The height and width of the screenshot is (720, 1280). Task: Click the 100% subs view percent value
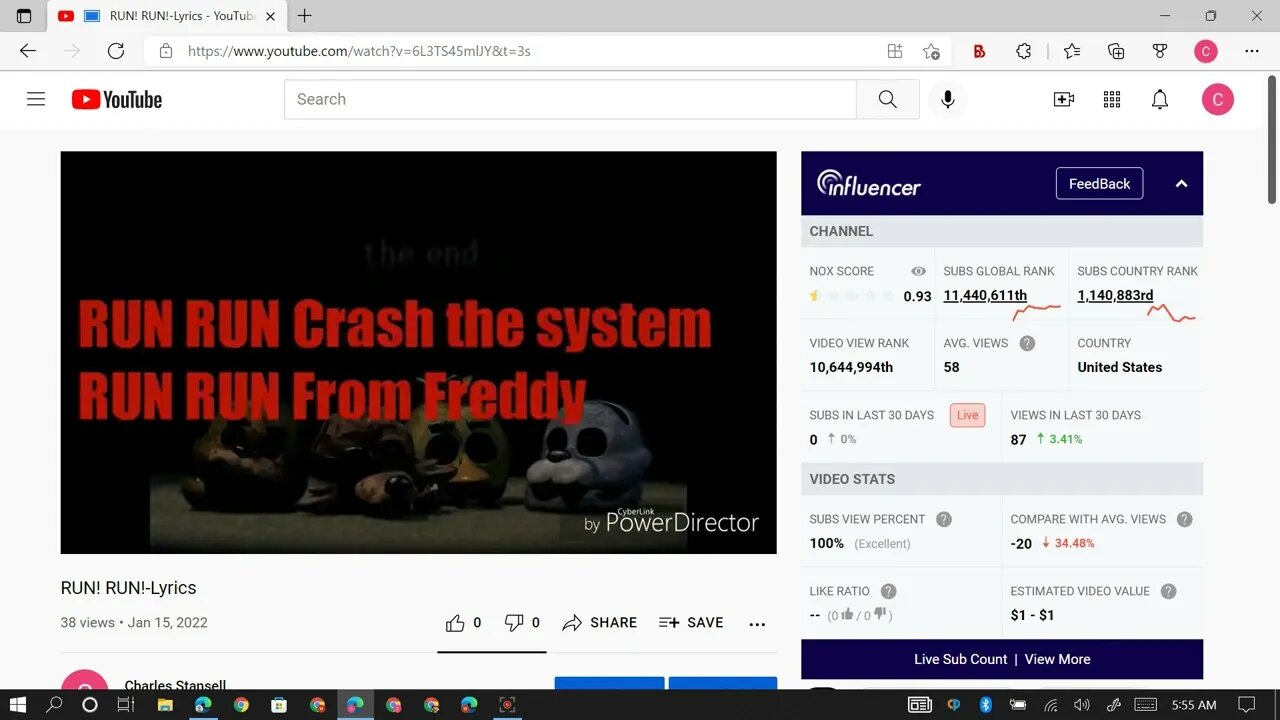[x=826, y=543]
